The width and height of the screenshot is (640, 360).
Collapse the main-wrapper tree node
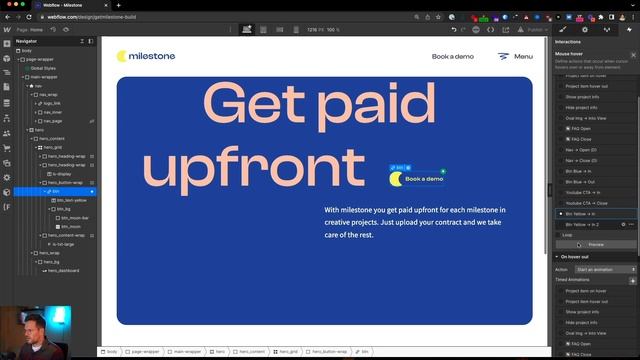click(23, 77)
